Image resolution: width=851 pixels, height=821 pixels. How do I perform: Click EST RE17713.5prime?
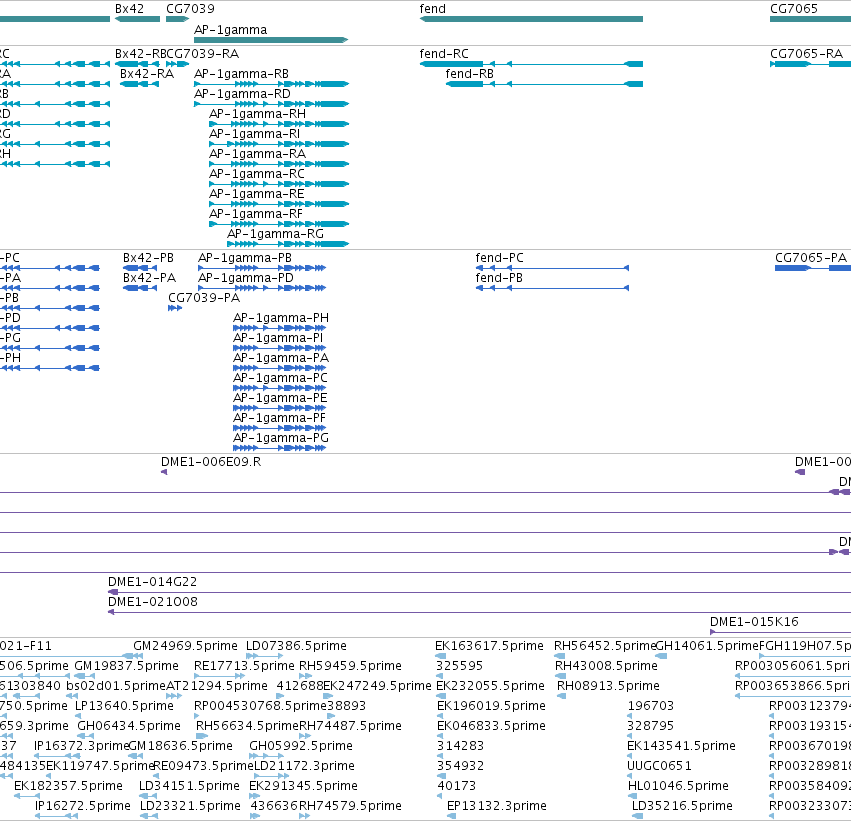[244, 666]
